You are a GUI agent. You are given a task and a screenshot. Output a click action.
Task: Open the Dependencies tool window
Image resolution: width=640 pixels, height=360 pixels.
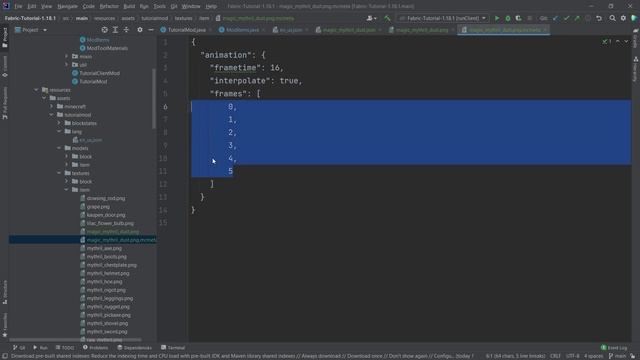[x=134, y=348]
